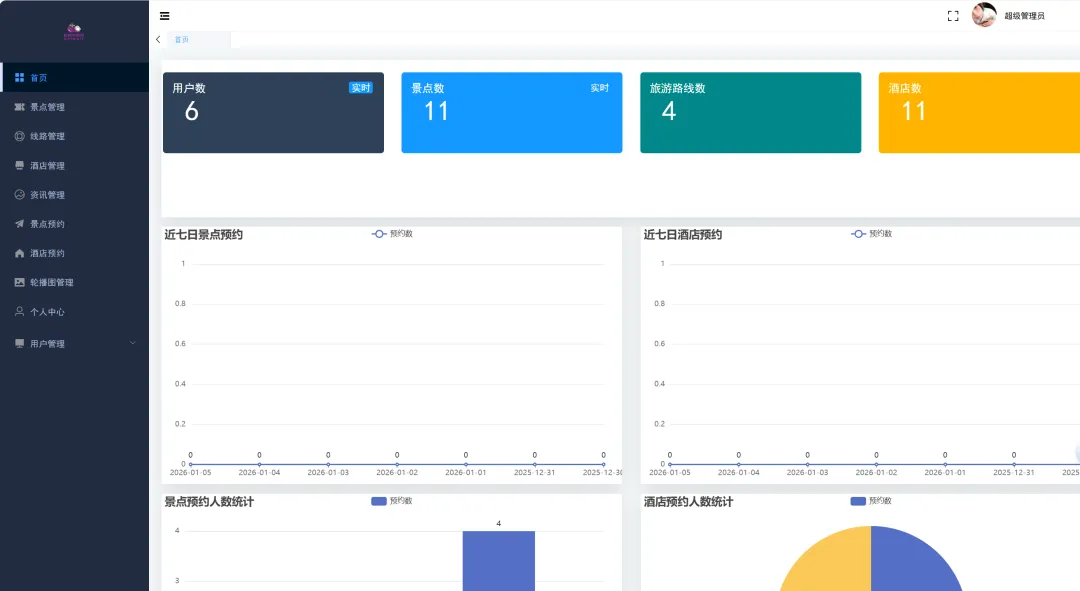Click the 轮播图管理 image icon

pos(19,282)
